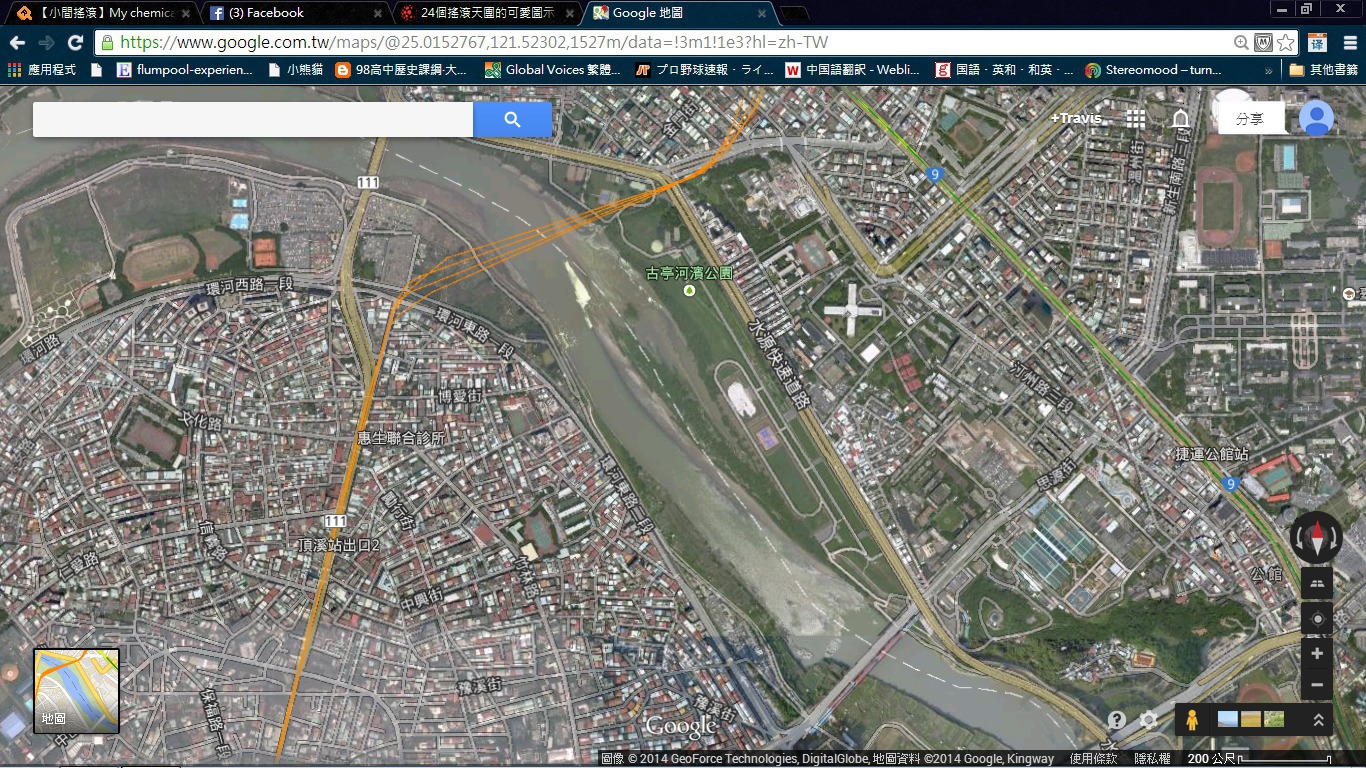Show hidden bookmarks with the chevron
The image size is (1366, 768).
click(1268, 70)
